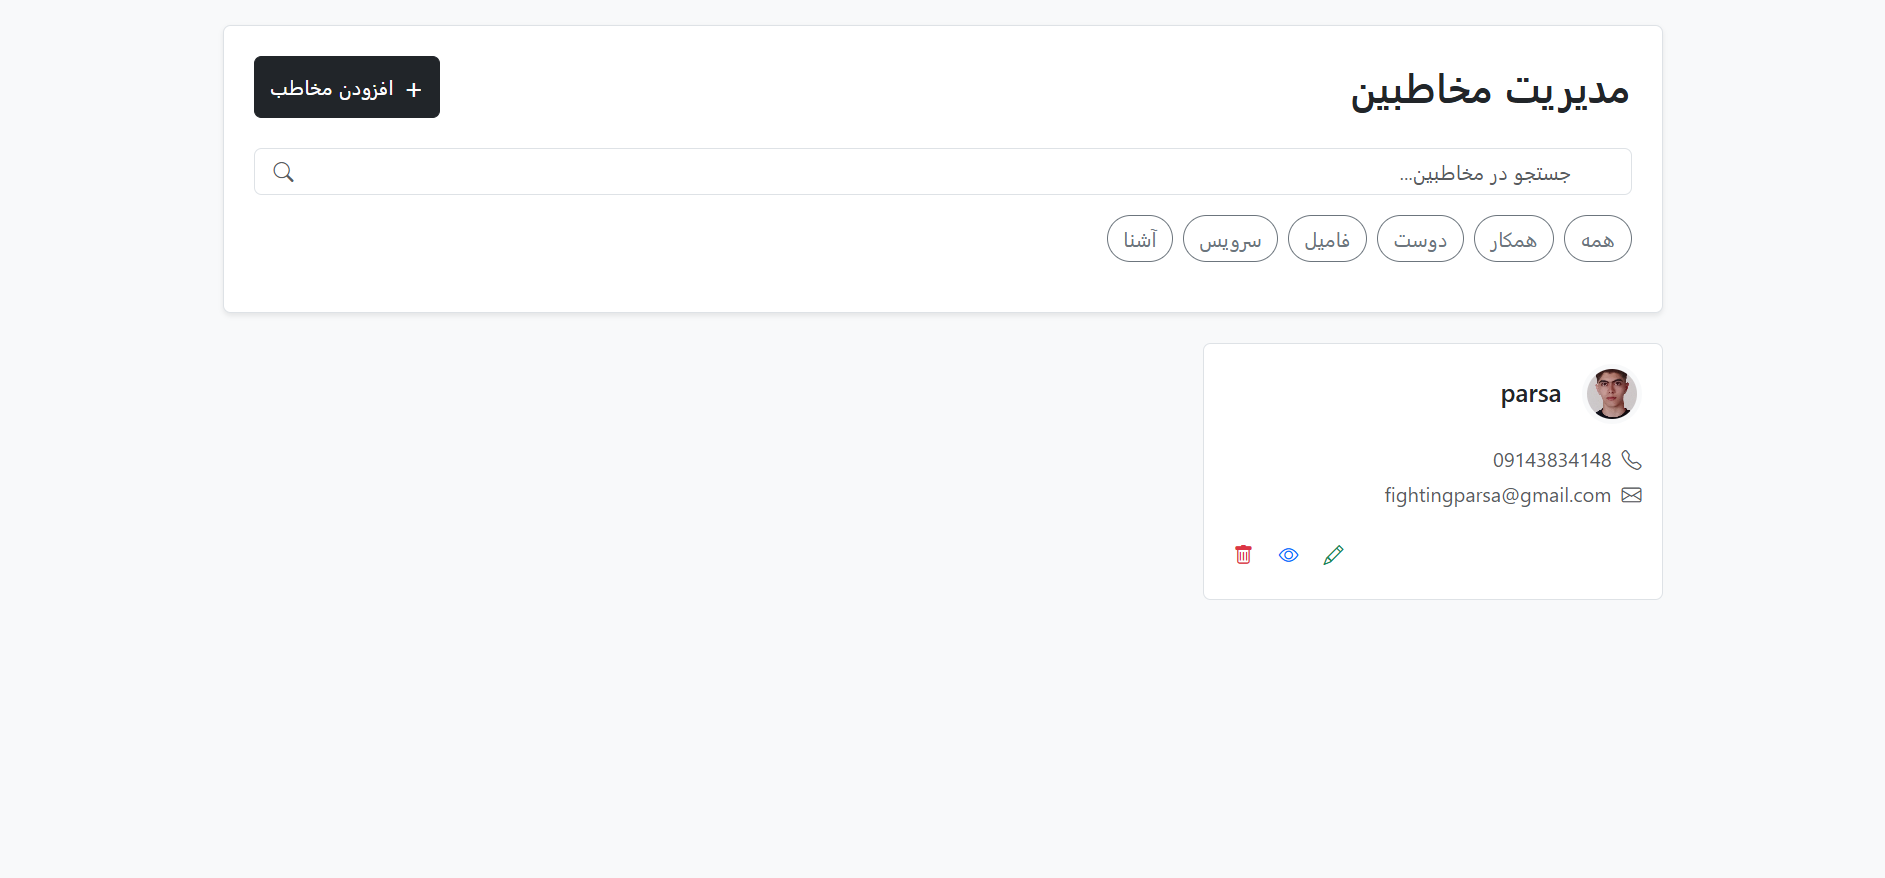Show only آشنا contacts

(1139, 239)
